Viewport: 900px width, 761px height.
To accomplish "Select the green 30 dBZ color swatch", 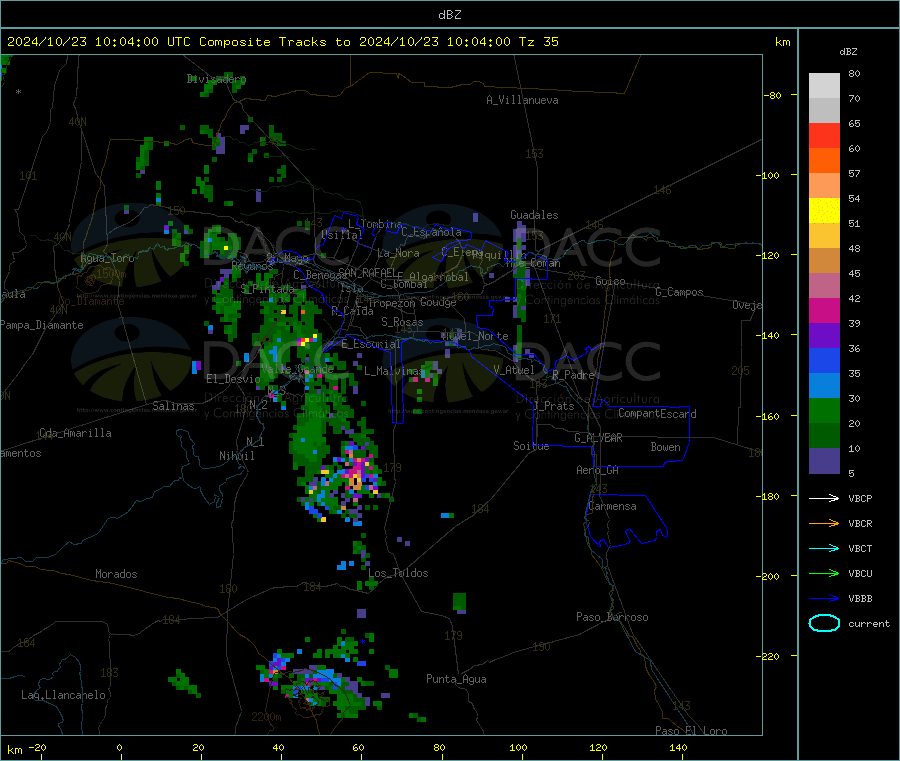I will [824, 410].
